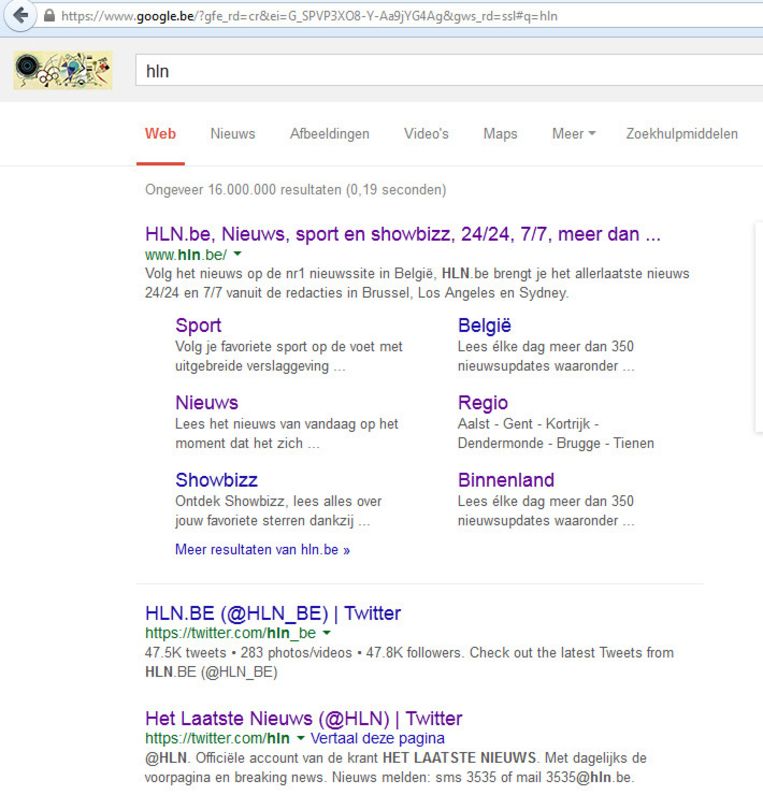This screenshot has width=763, height=795.
Task: Open the Regio sitelink
Action: (483, 403)
